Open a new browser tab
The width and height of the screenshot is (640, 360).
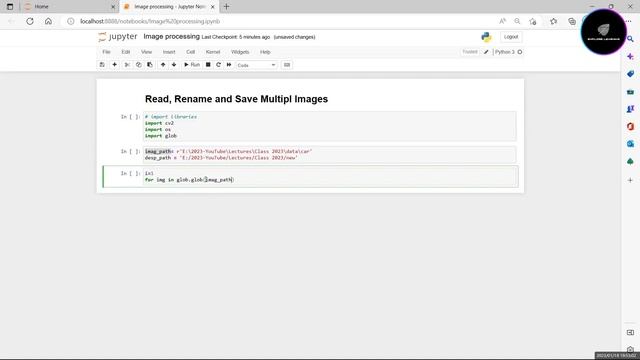(227, 7)
